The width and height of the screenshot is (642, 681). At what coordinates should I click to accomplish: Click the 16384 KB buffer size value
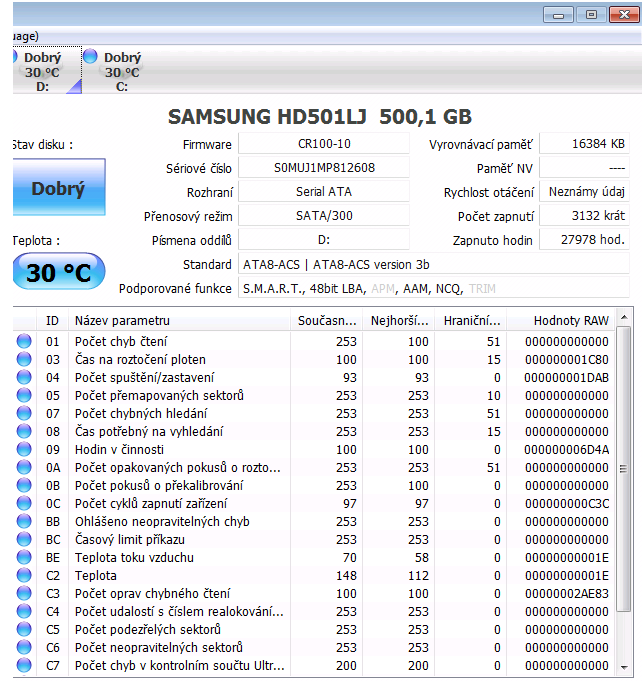click(584, 144)
